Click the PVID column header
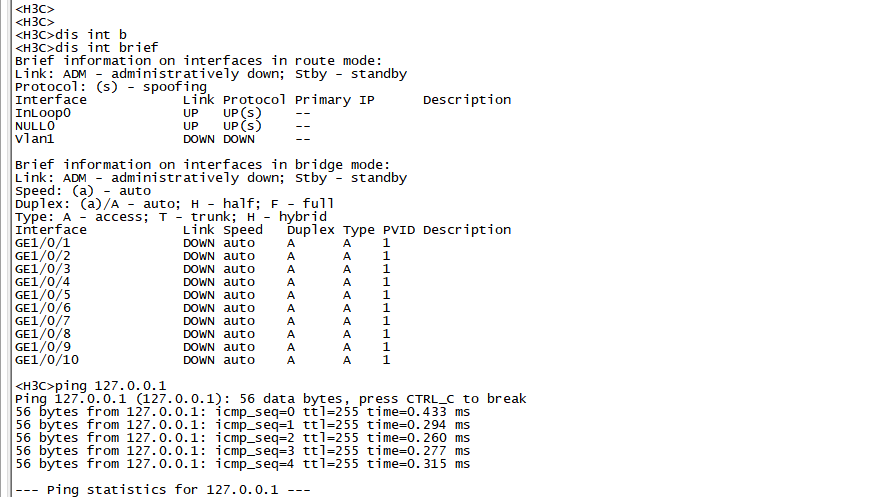Viewport: 887px width, 497px height. pos(399,230)
